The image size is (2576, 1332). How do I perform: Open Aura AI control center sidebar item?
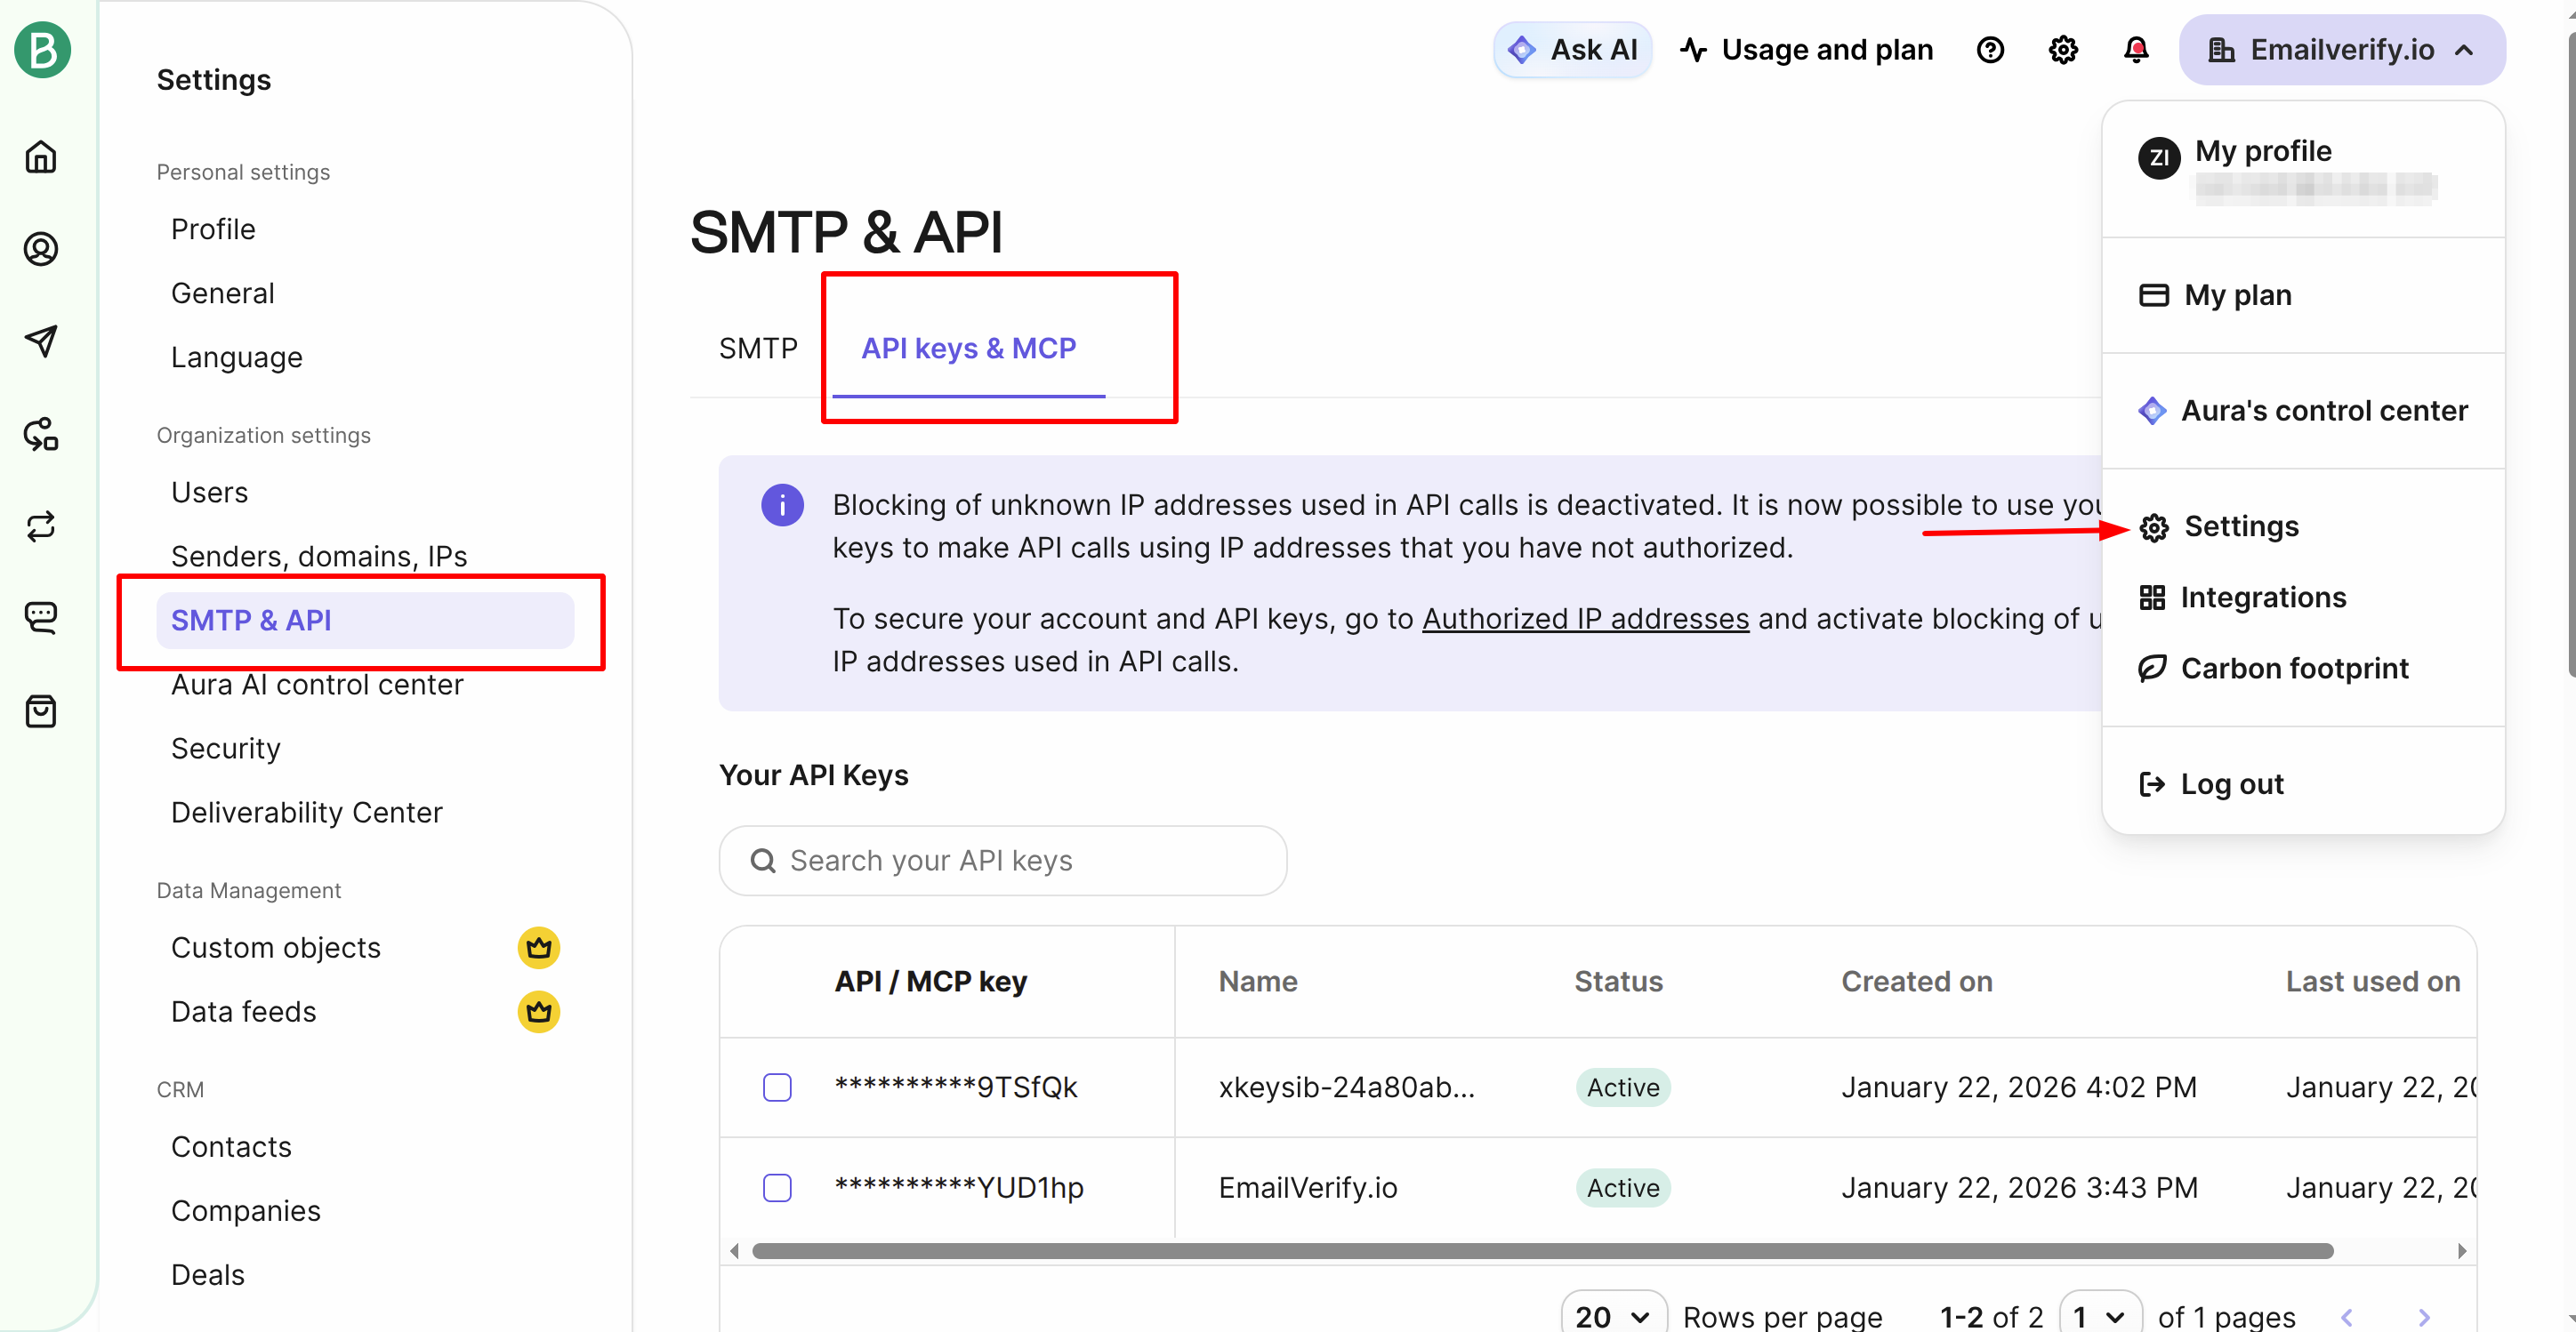[x=317, y=684]
